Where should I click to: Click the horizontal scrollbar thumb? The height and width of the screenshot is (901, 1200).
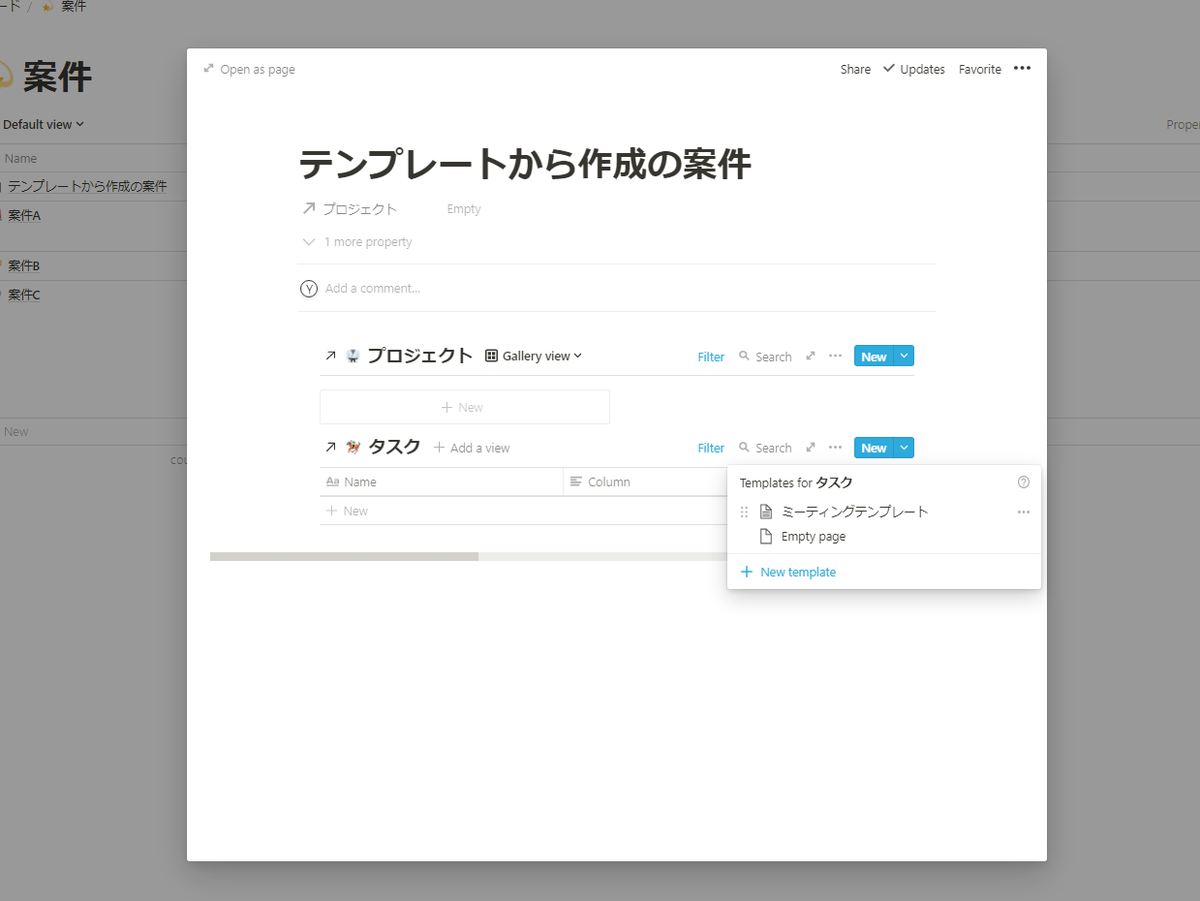click(344, 556)
